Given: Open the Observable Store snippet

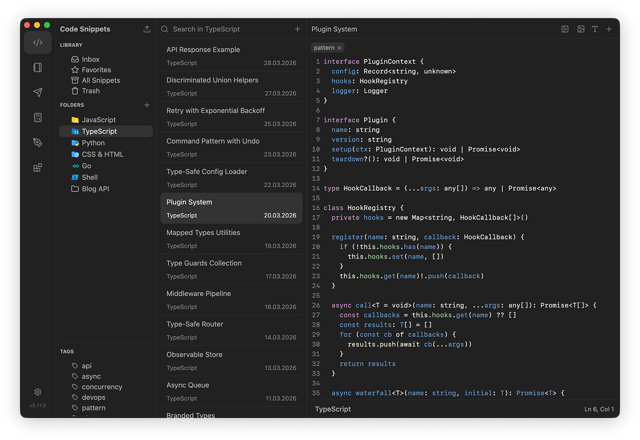Looking at the screenshot, I should click(231, 361).
